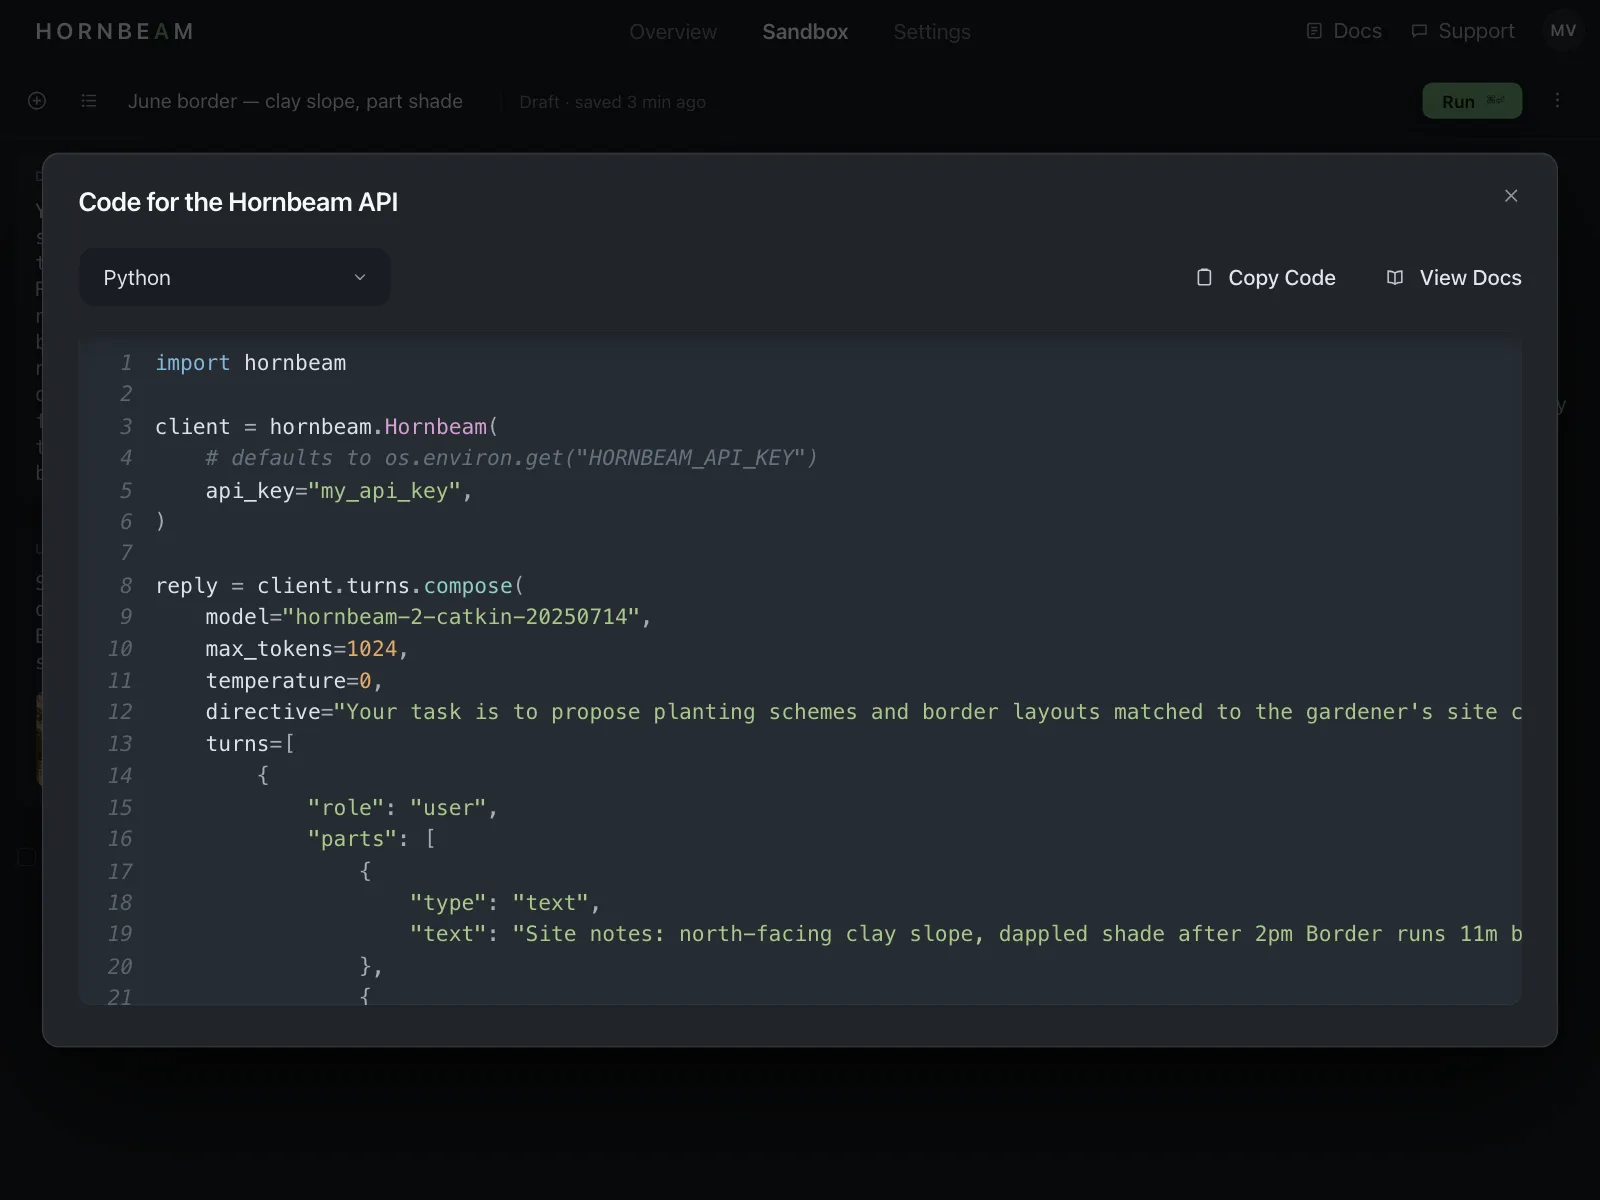Open View Docs link
Image resolution: width=1600 pixels, height=1200 pixels.
click(x=1454, y=278)
